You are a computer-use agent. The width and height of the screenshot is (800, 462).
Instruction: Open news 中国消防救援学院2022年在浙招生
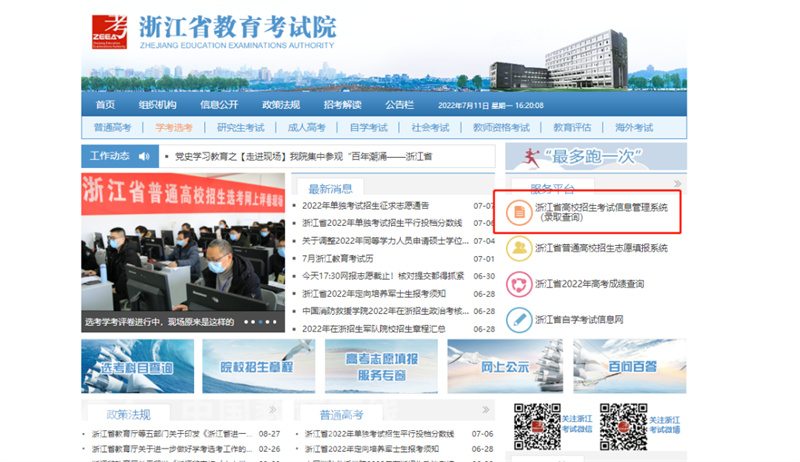[x=385, y=311]
